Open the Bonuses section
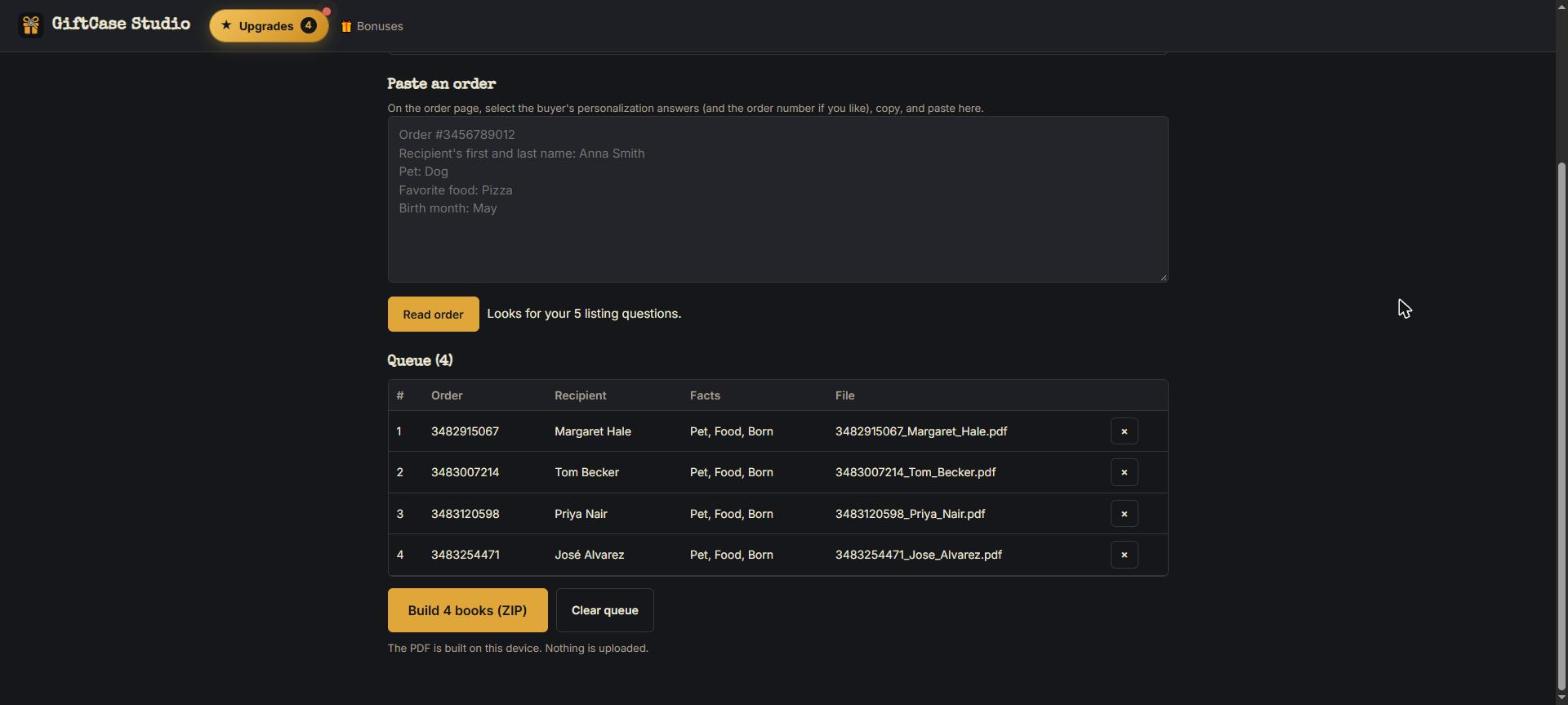 pos(372,26)
